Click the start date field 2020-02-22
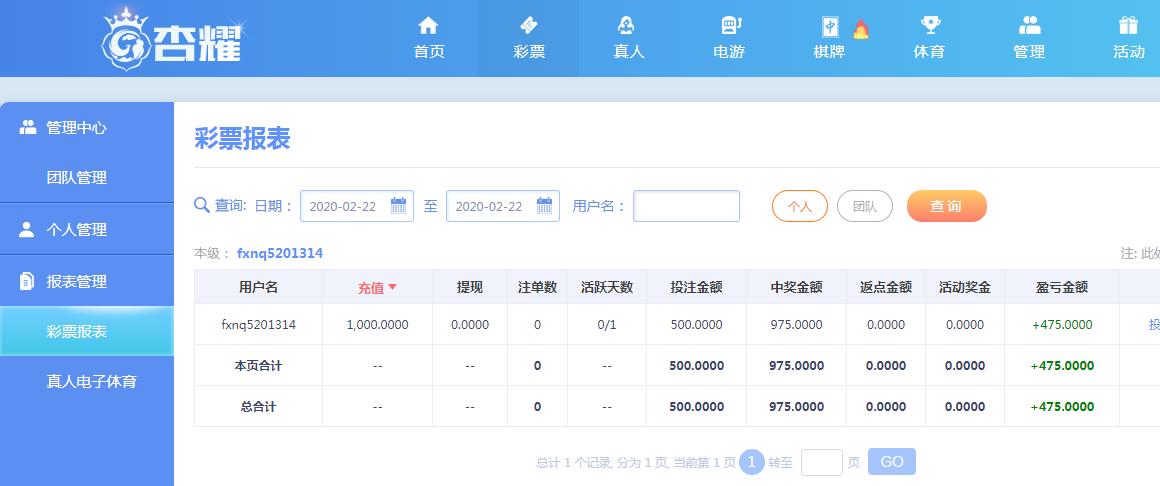The image size is (1160, 486). [x=357, y=206]
